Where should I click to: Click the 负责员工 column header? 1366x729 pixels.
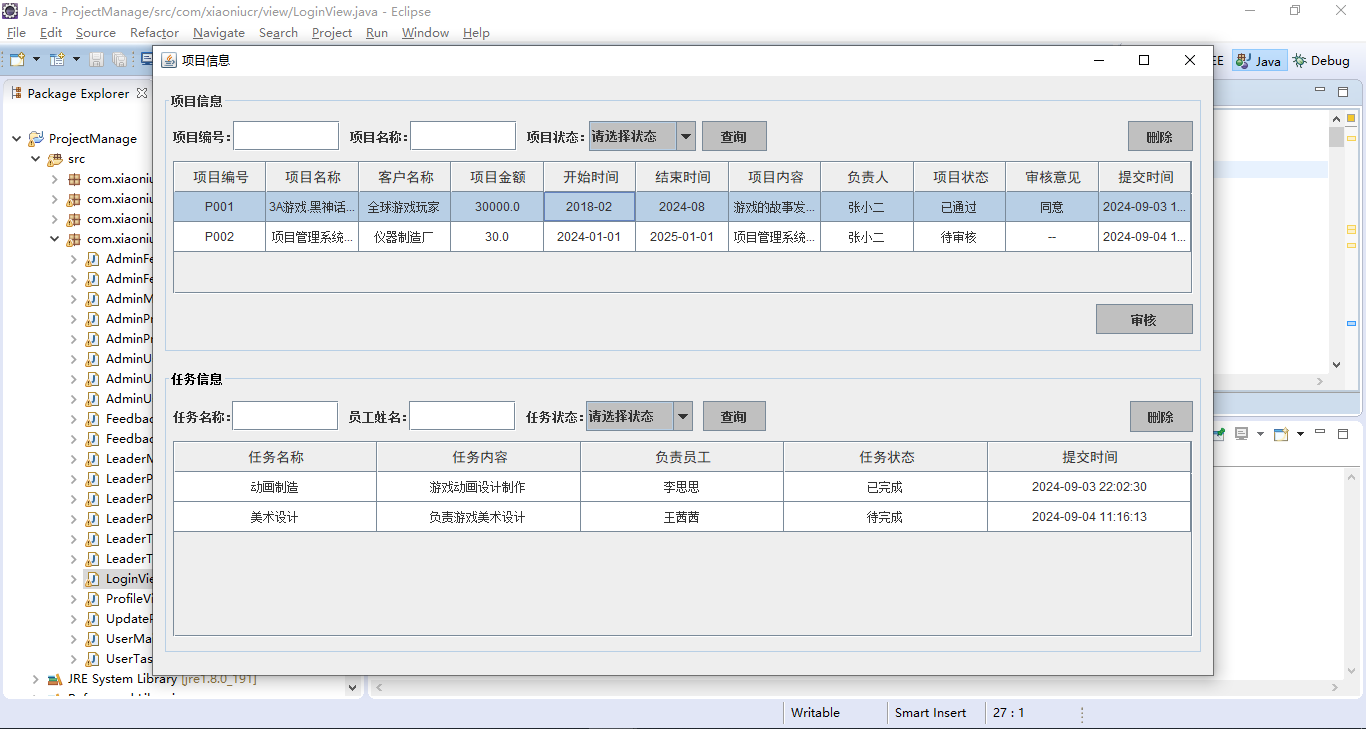click(x=682, y=457)
